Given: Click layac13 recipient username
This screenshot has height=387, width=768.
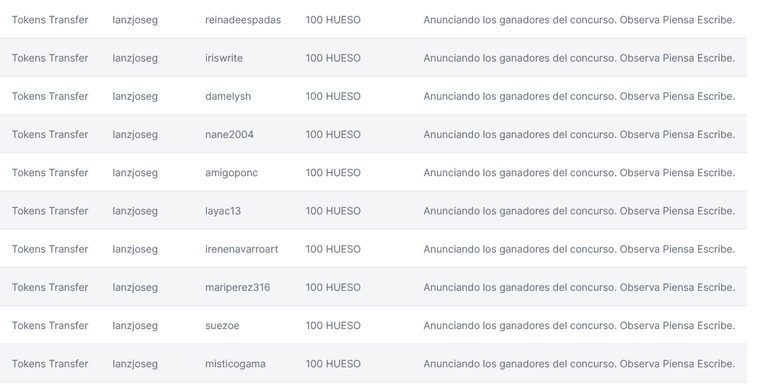Looking at the screenshot, I should (223, 211).
